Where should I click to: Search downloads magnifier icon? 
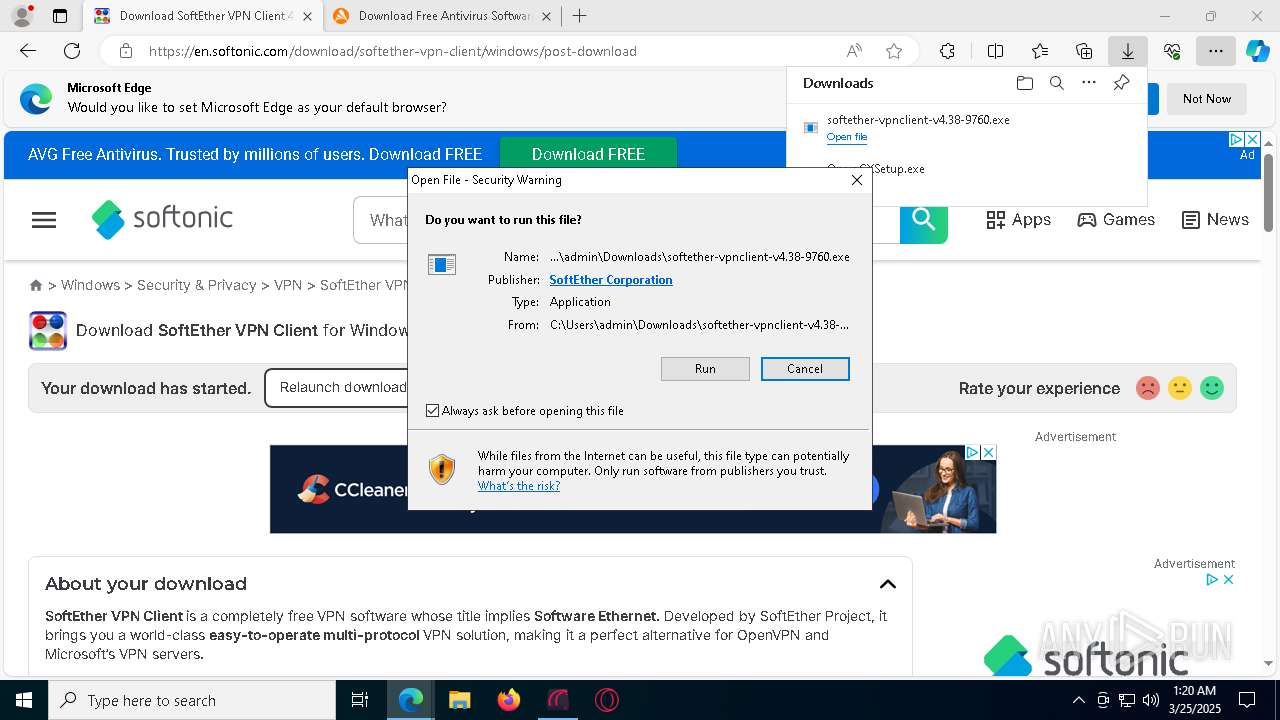pos(1056,83)
